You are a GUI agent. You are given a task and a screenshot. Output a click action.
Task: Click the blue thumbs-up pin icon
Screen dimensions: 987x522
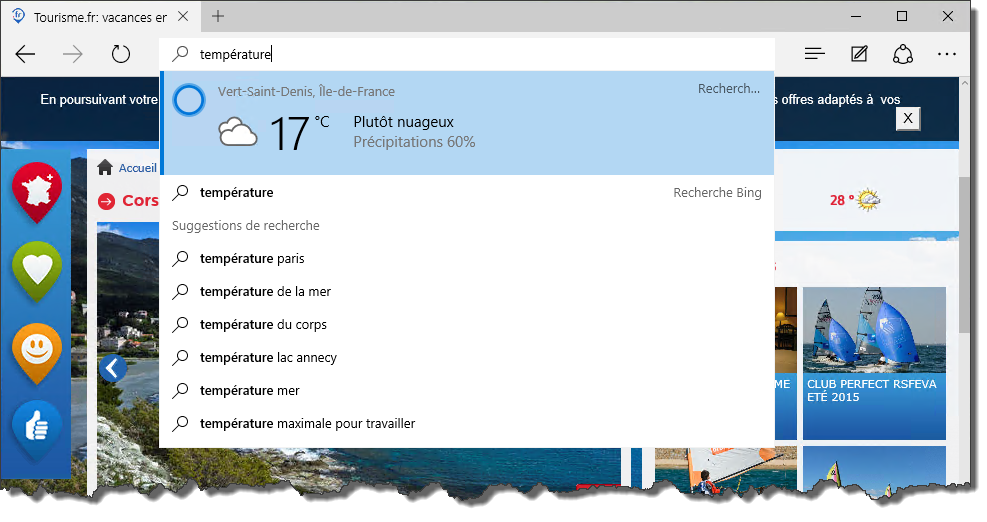pyautogui.click(x=37, y=429)
